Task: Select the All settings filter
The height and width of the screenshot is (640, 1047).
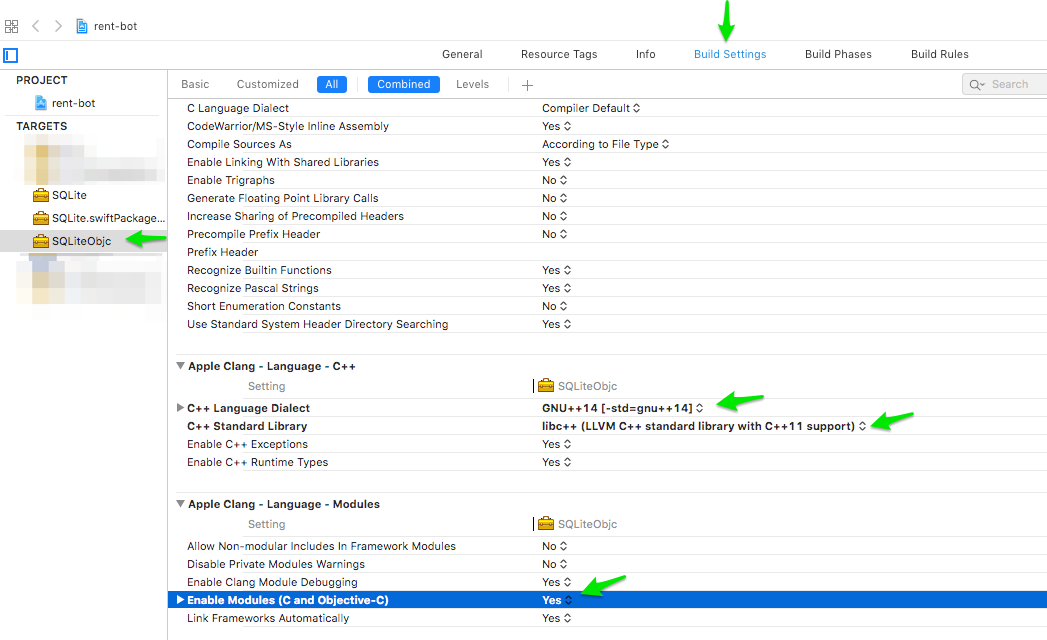Action: point(332,84)
